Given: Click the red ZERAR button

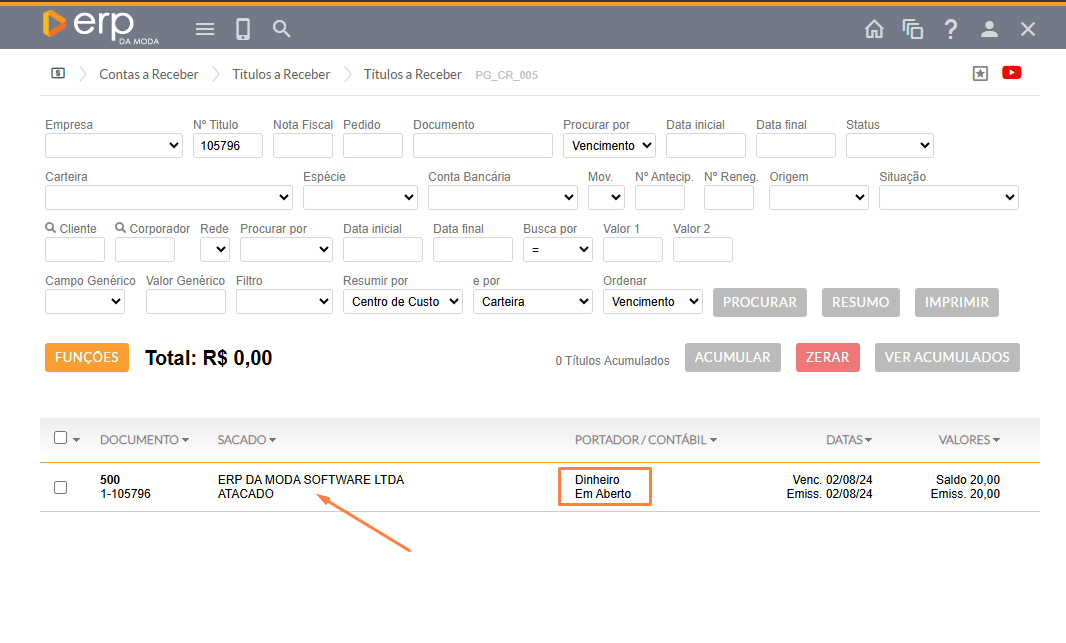Looking at the screenshot, I should (827, 357).
